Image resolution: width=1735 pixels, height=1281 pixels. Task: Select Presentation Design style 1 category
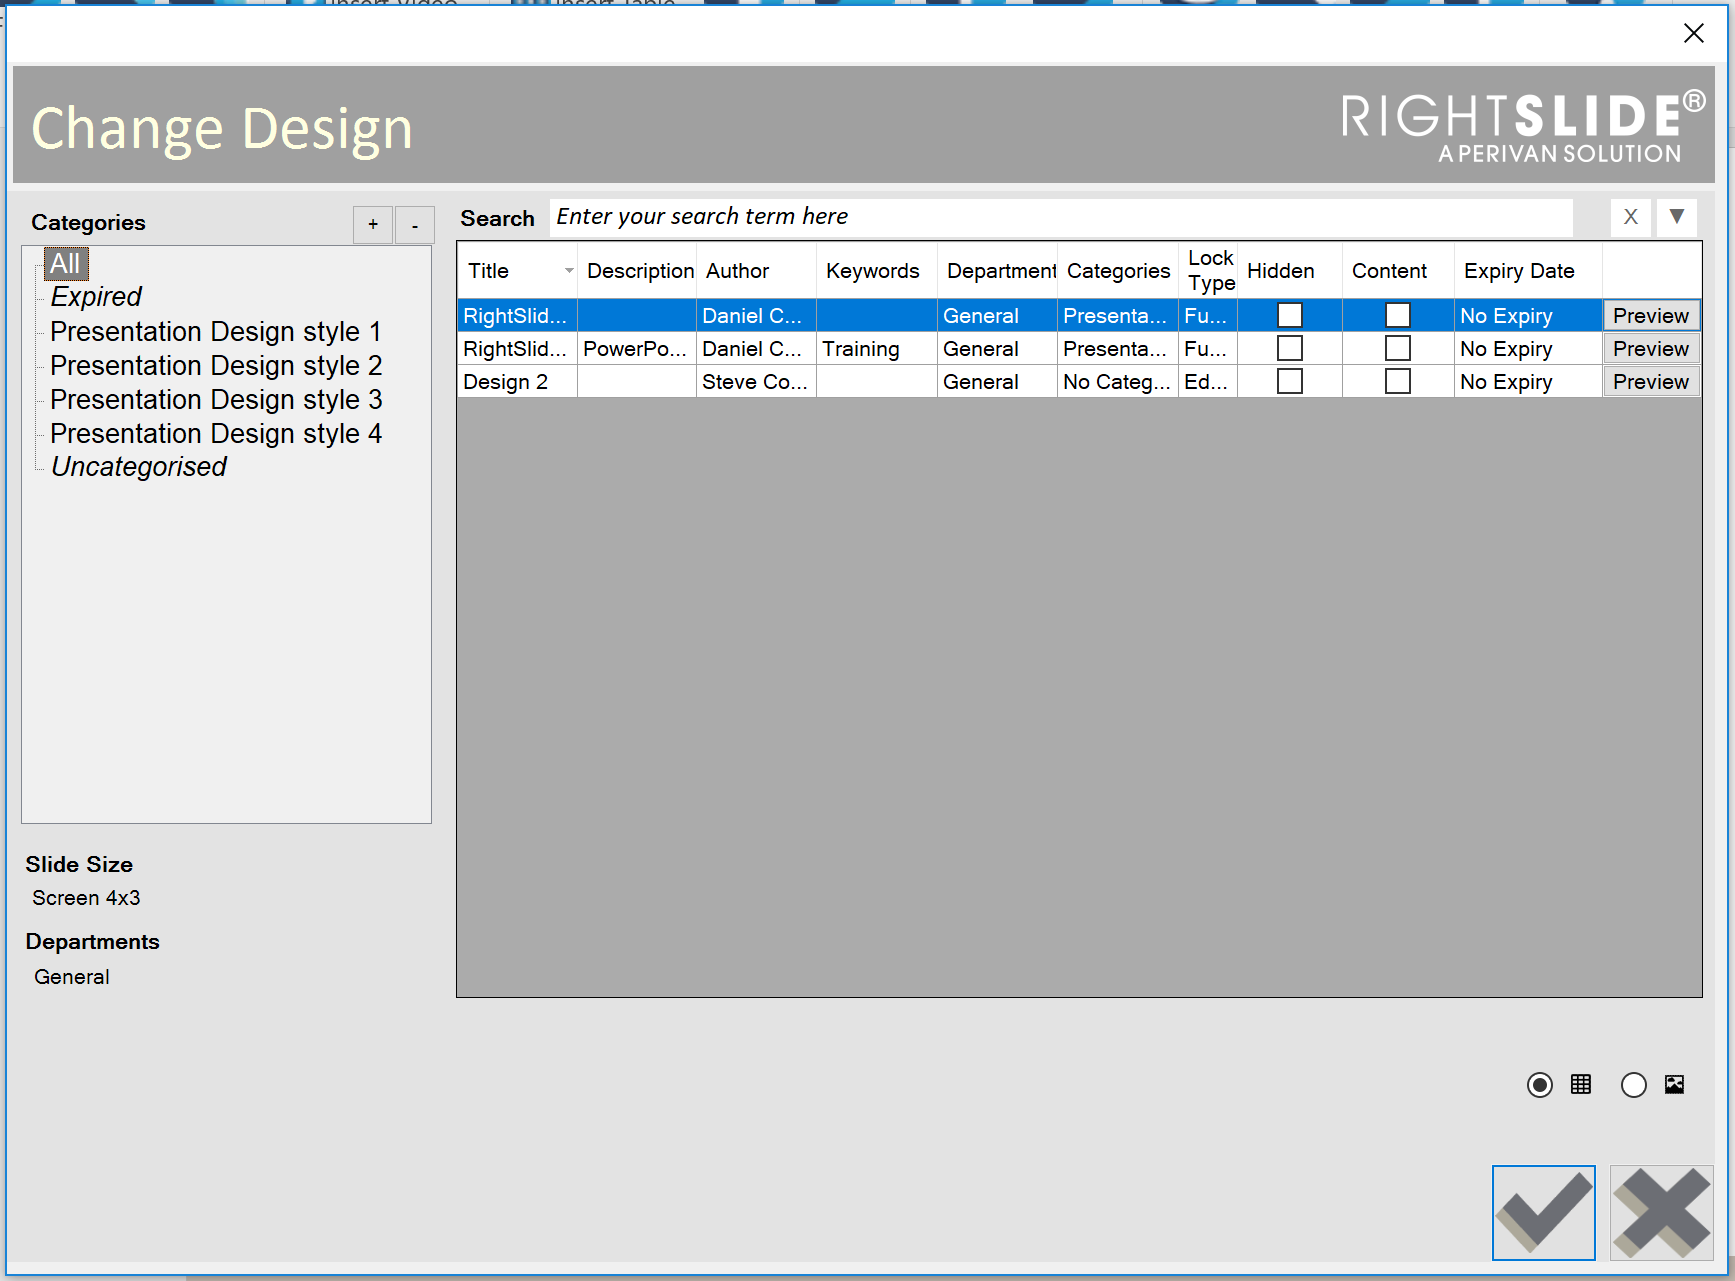[x=216, y=331]
